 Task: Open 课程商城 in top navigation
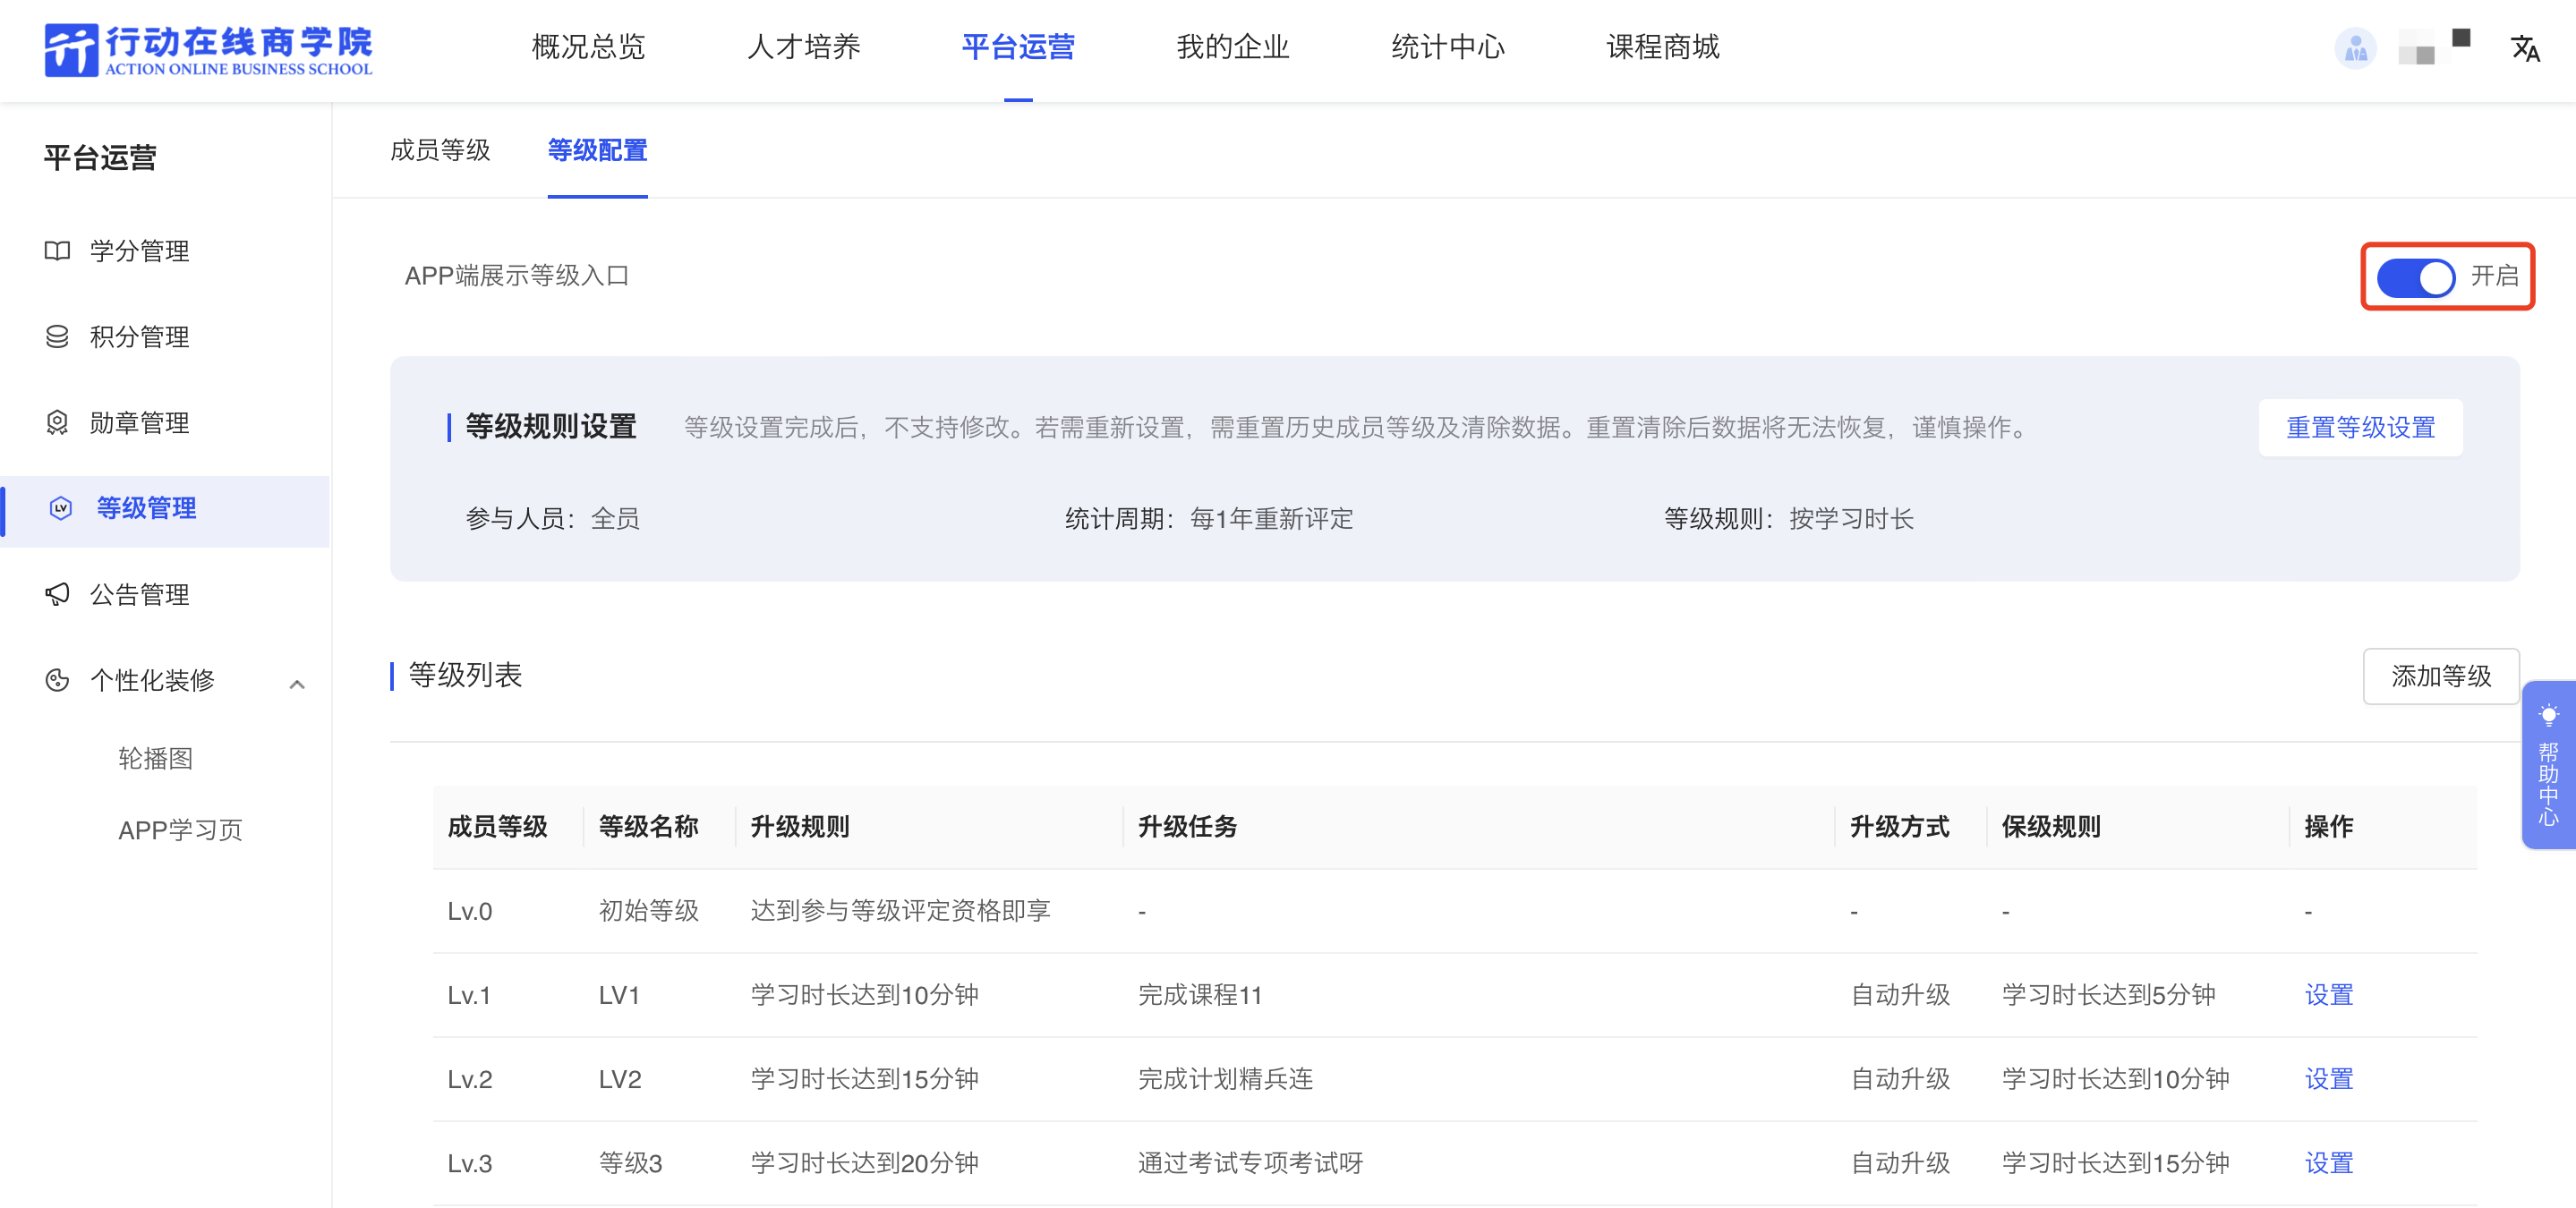[x=1663, y=47]
